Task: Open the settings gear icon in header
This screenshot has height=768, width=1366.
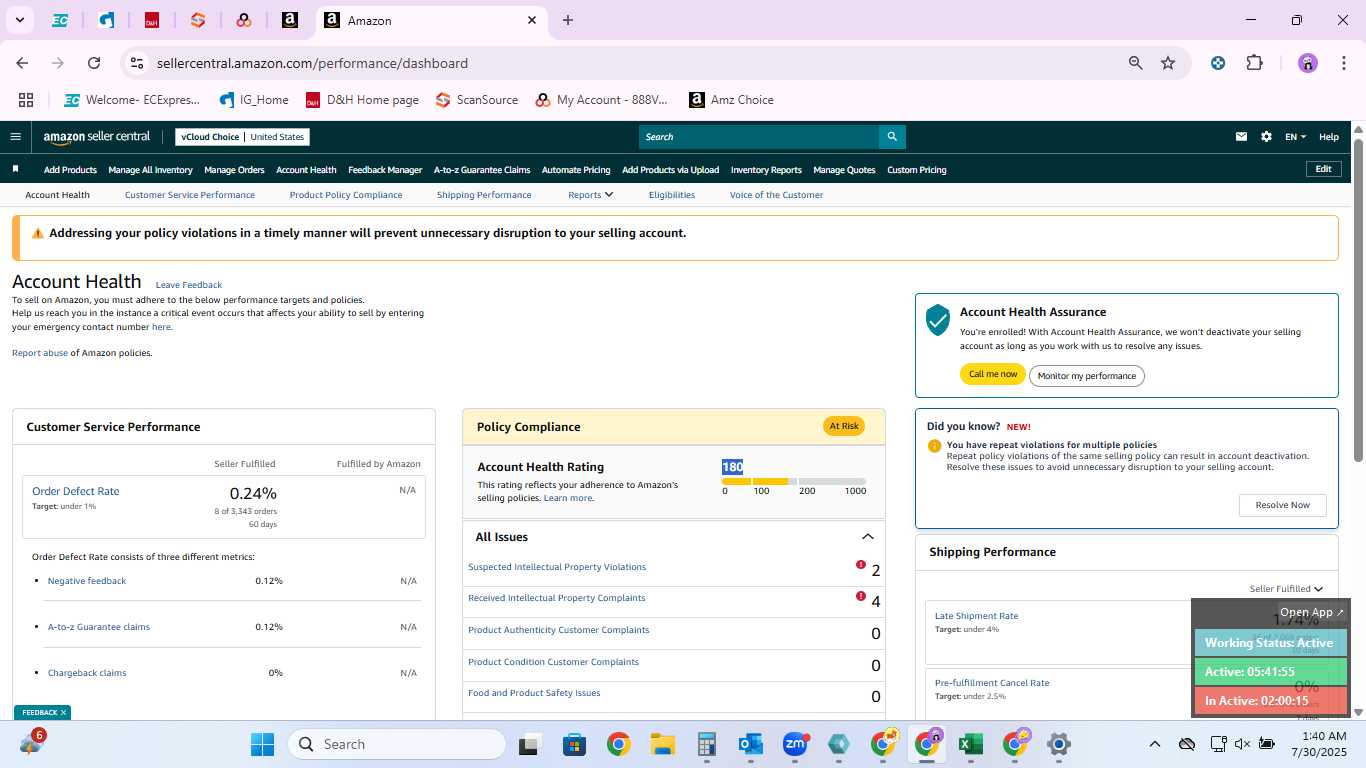Action: 1266,137
